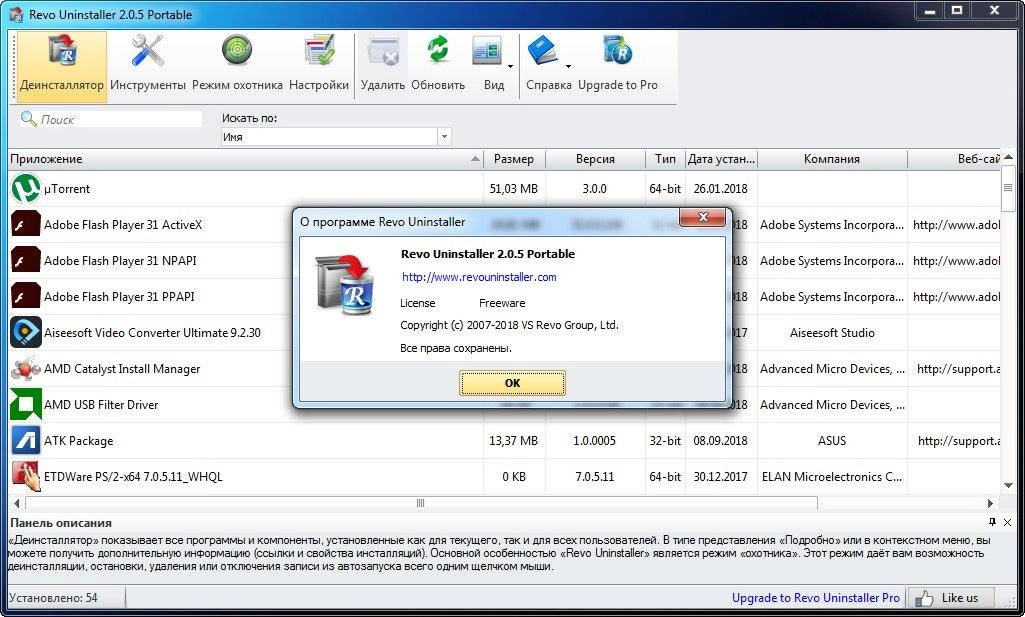
Task: Click the Revo logo in About dialog
Action: (344, 286)
